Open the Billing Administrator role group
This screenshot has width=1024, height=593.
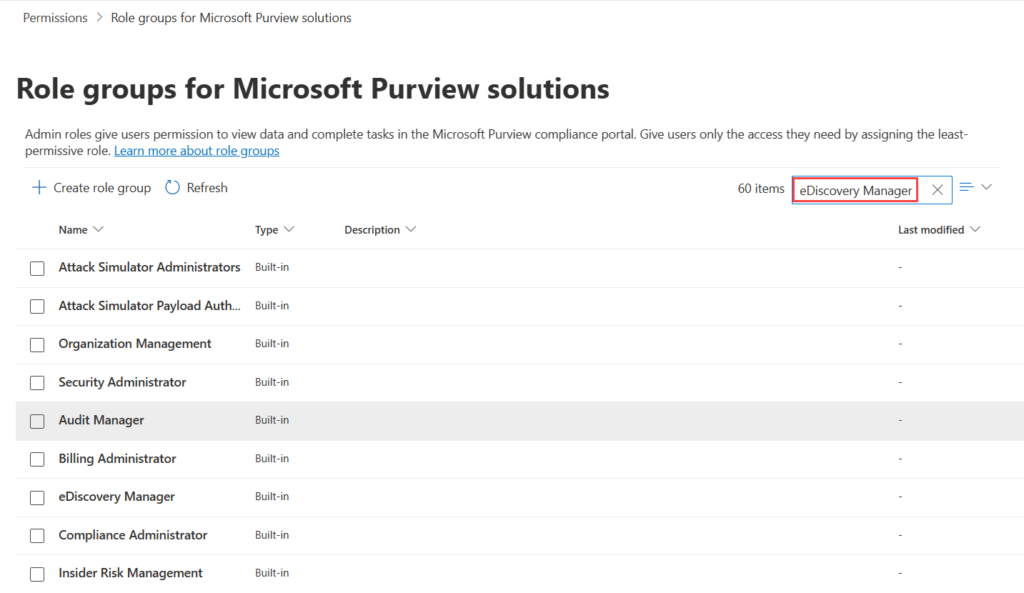click(x=117, y=459)
